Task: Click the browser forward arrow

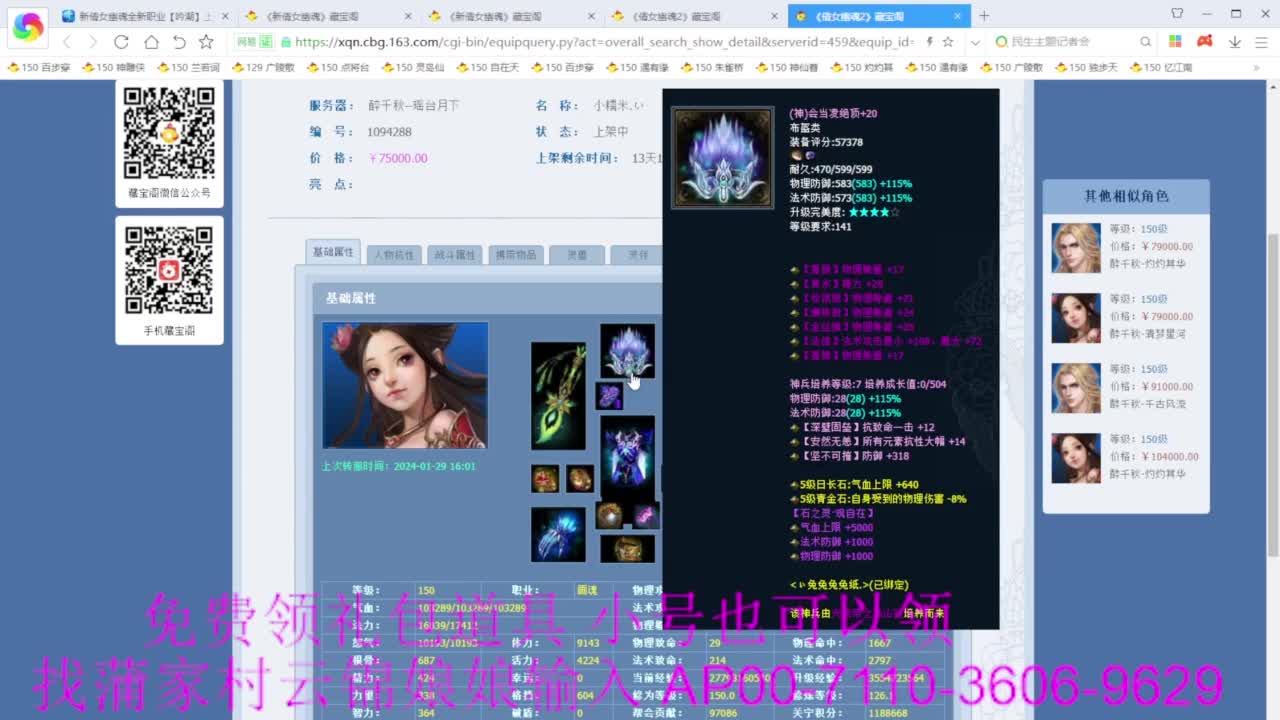Action: [93, 42]
